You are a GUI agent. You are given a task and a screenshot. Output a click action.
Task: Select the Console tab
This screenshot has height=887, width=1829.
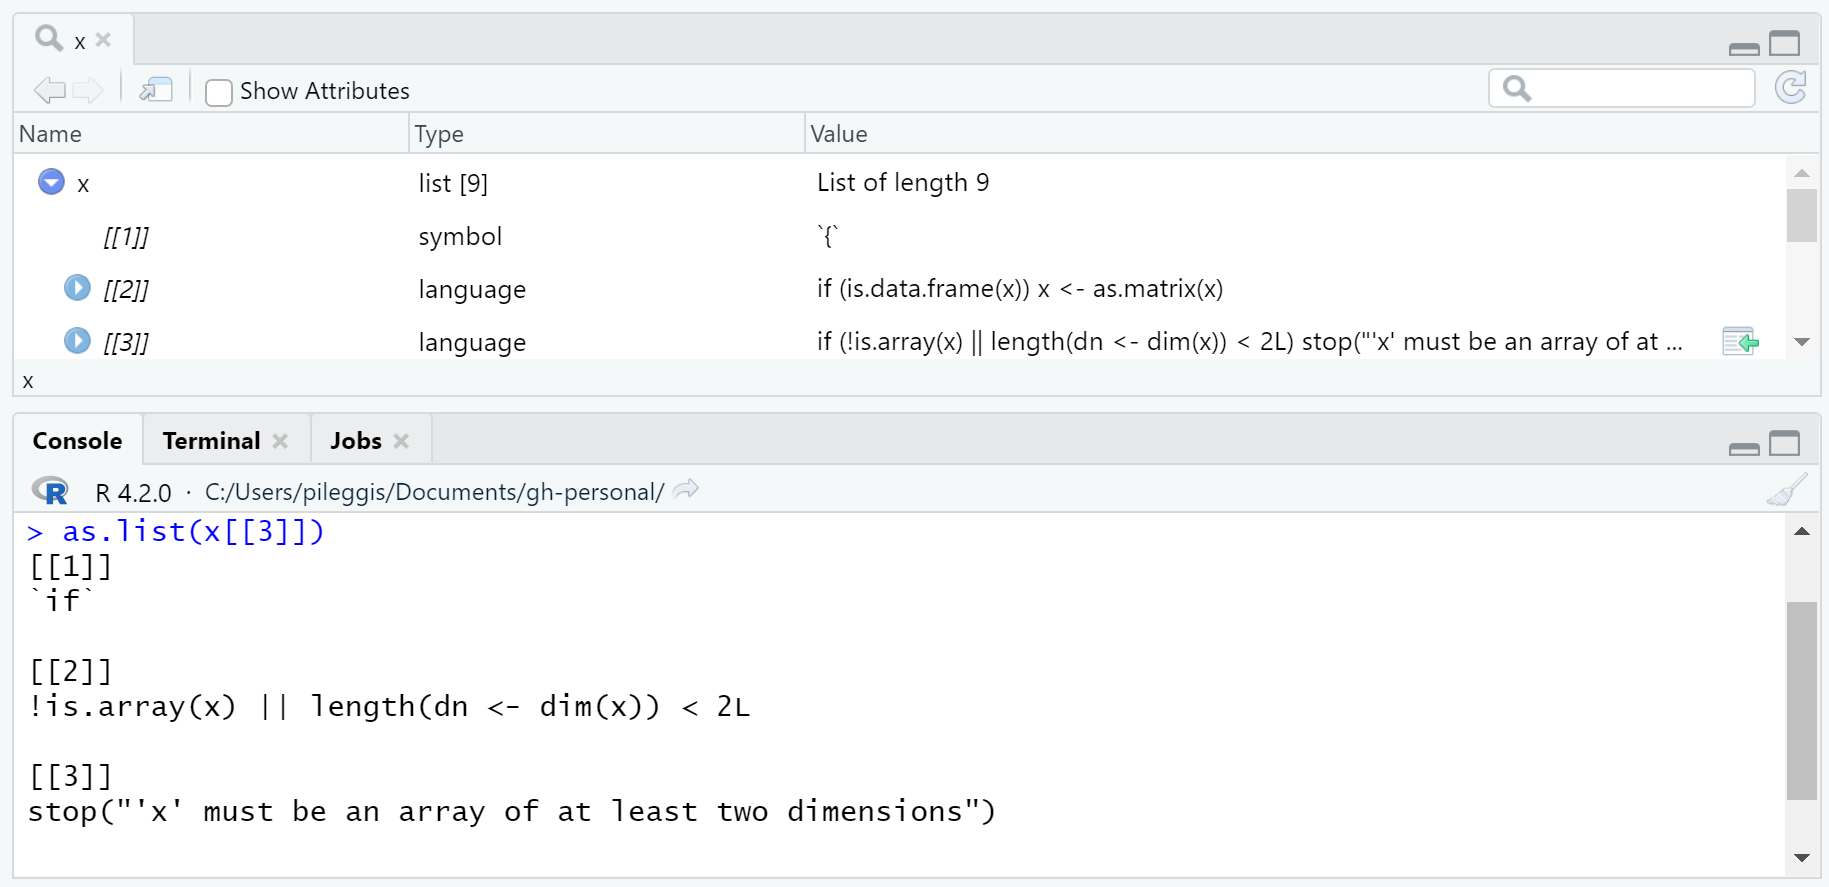coord(77,441)
